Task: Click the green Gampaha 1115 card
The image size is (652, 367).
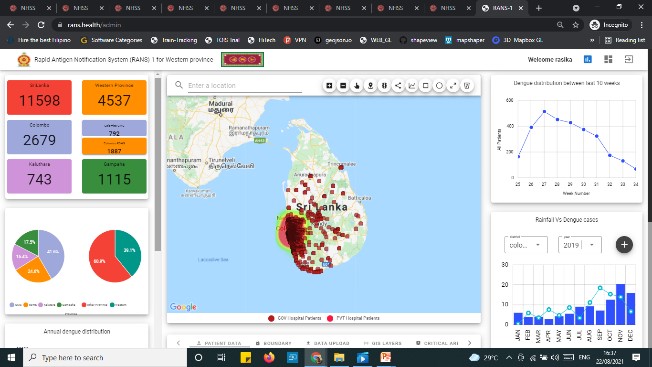Action: (114, 176)
